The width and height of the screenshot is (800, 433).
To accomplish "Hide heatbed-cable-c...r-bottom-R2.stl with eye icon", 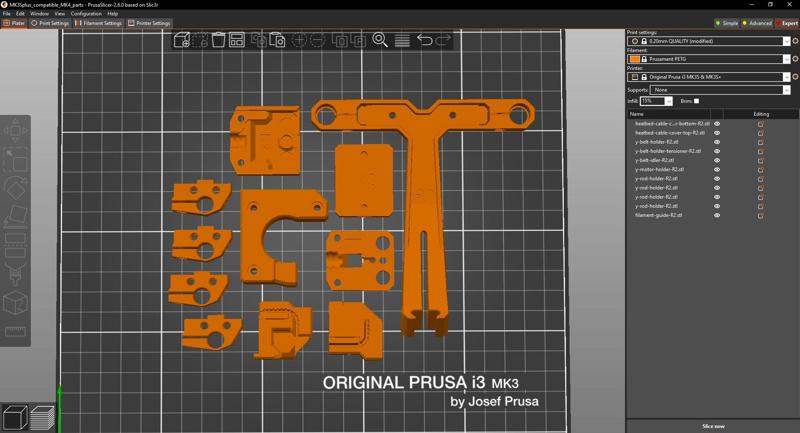I will pyautogui.click(x=717, y=123).
